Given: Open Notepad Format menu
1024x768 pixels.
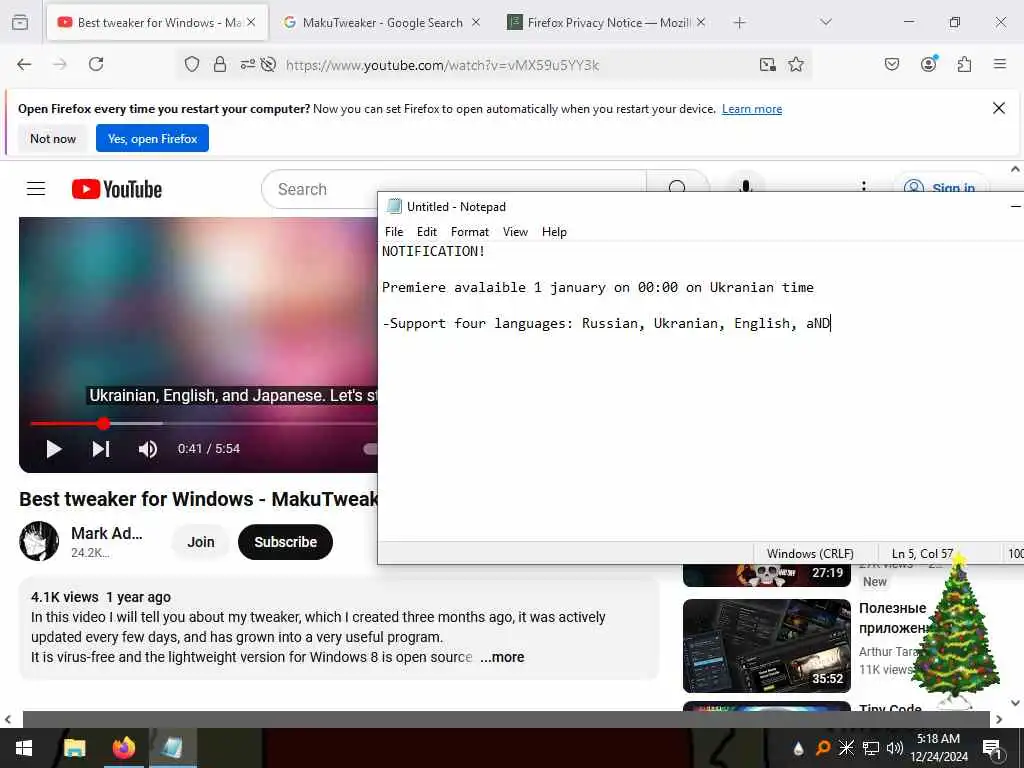Looking at the screenshot, I should click(x=470, y=232).
